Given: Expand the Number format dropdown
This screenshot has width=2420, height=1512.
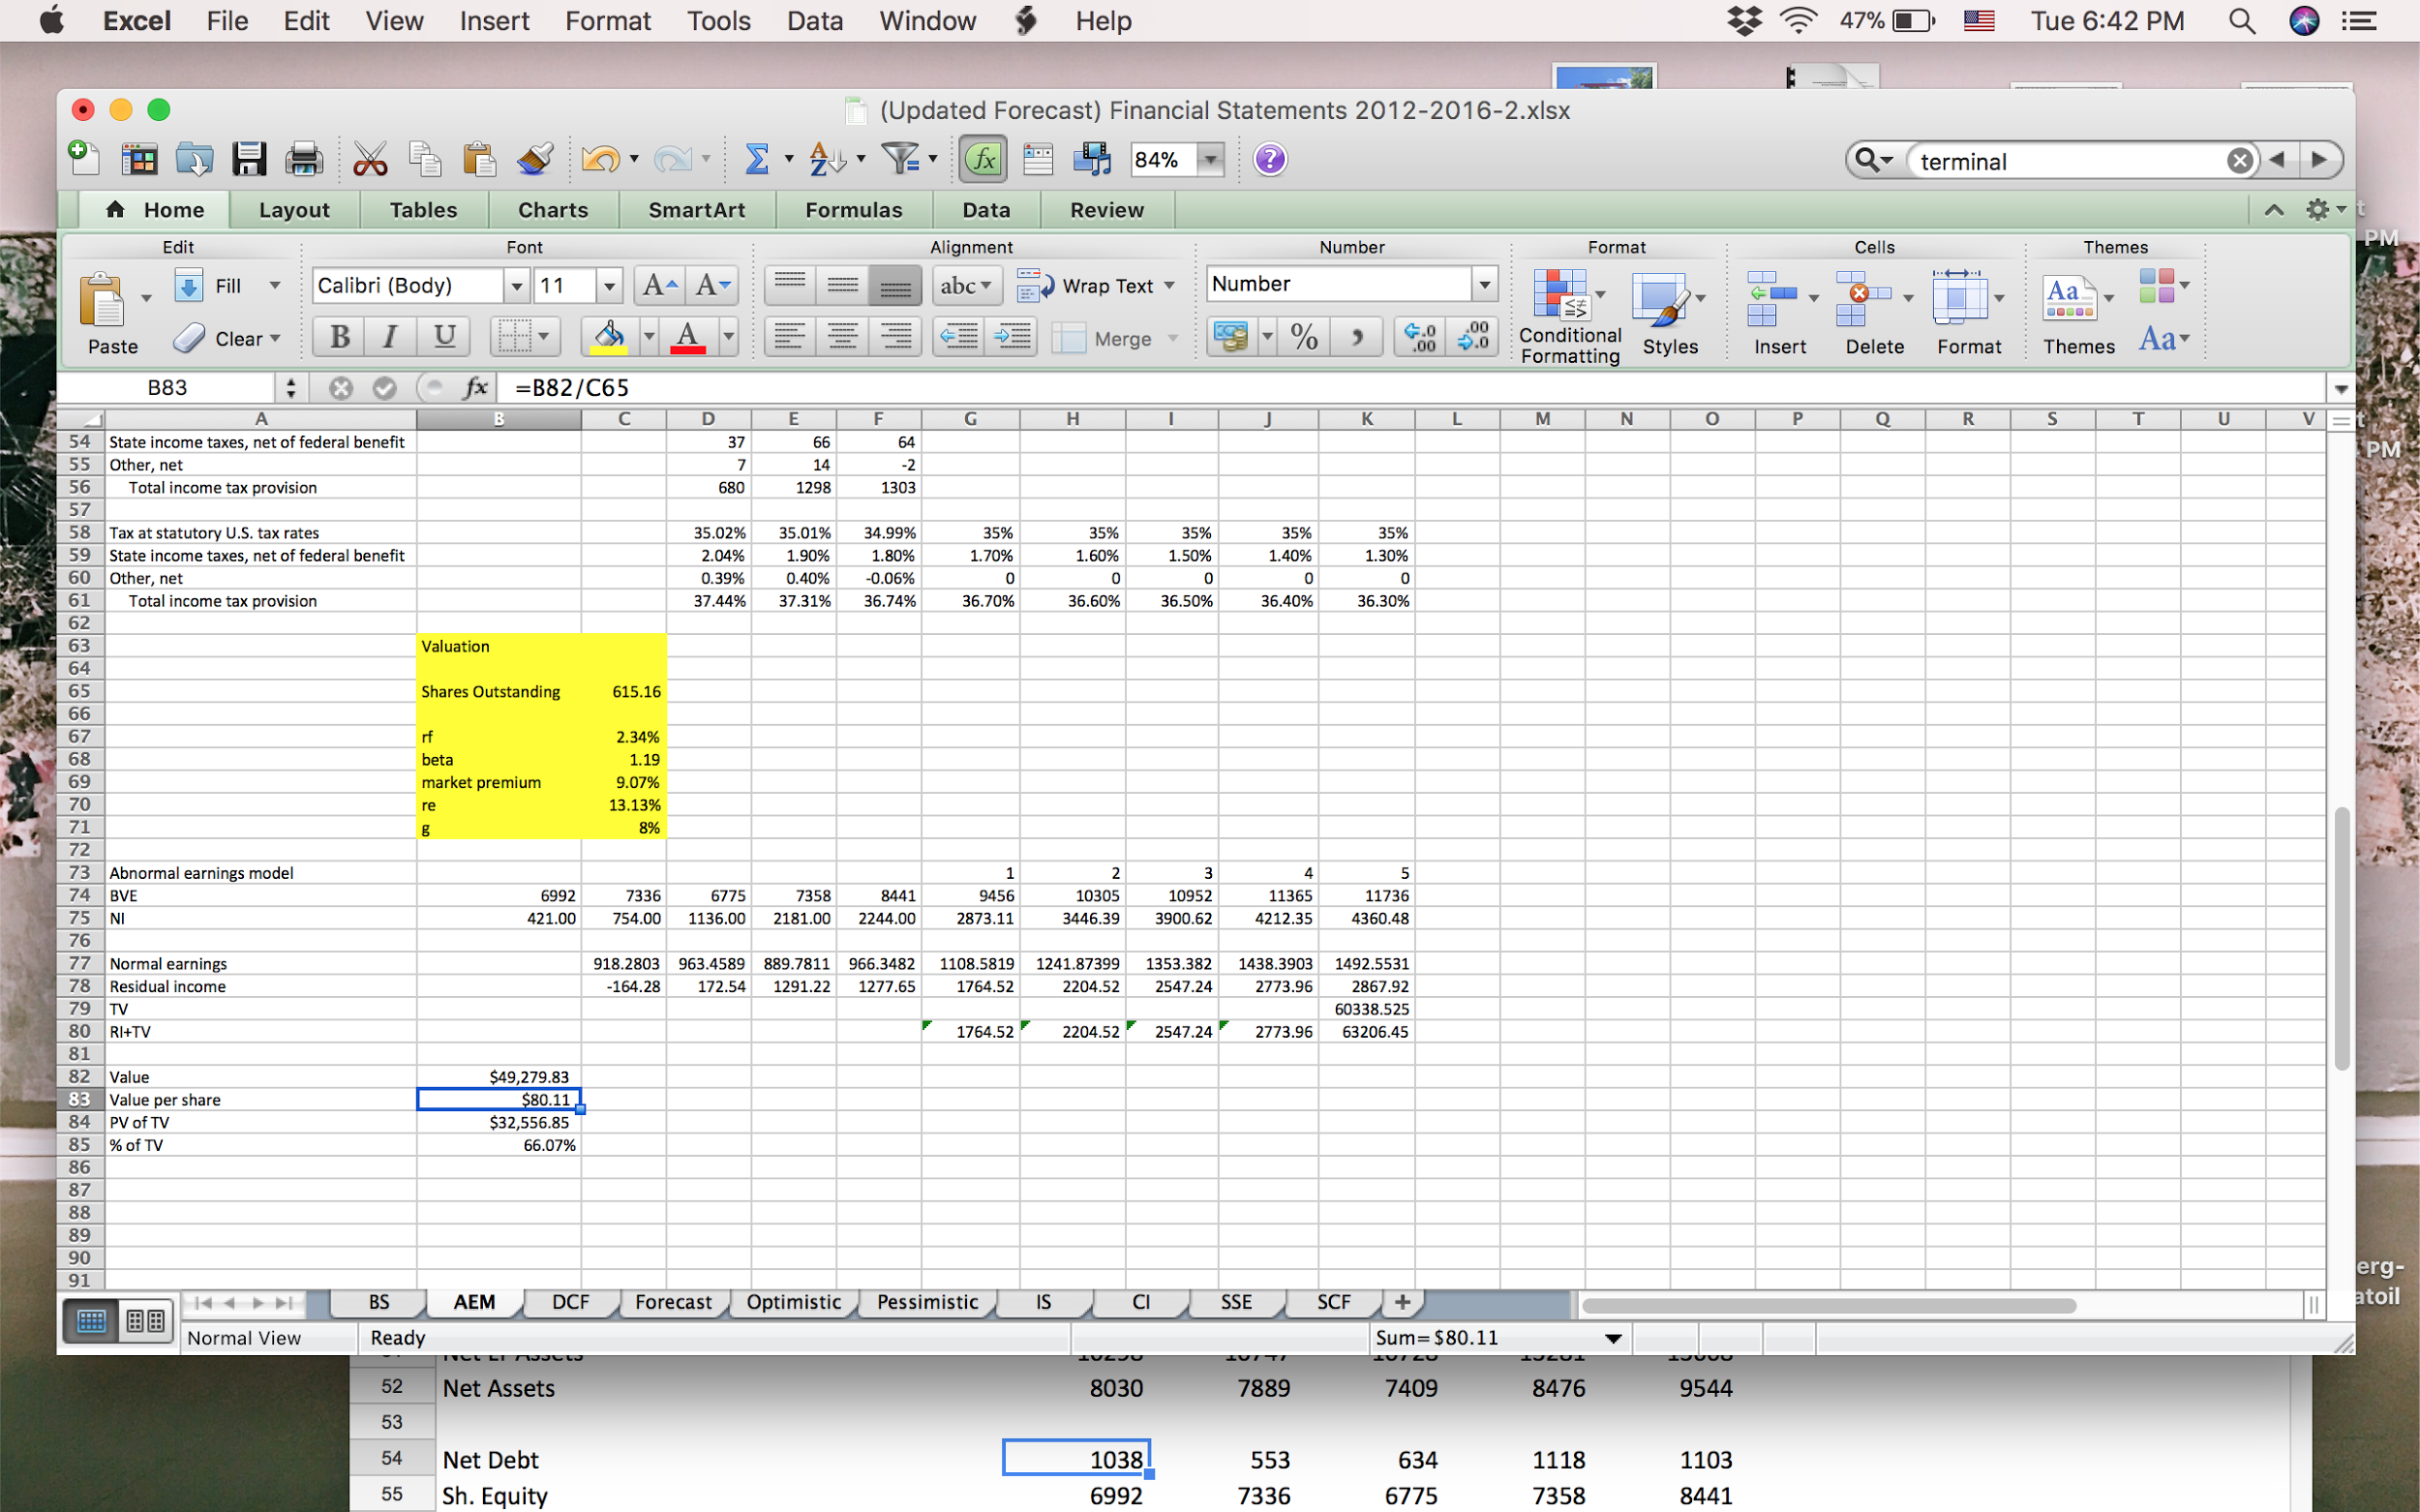Looking at the screenshot, I should 1484,285.
